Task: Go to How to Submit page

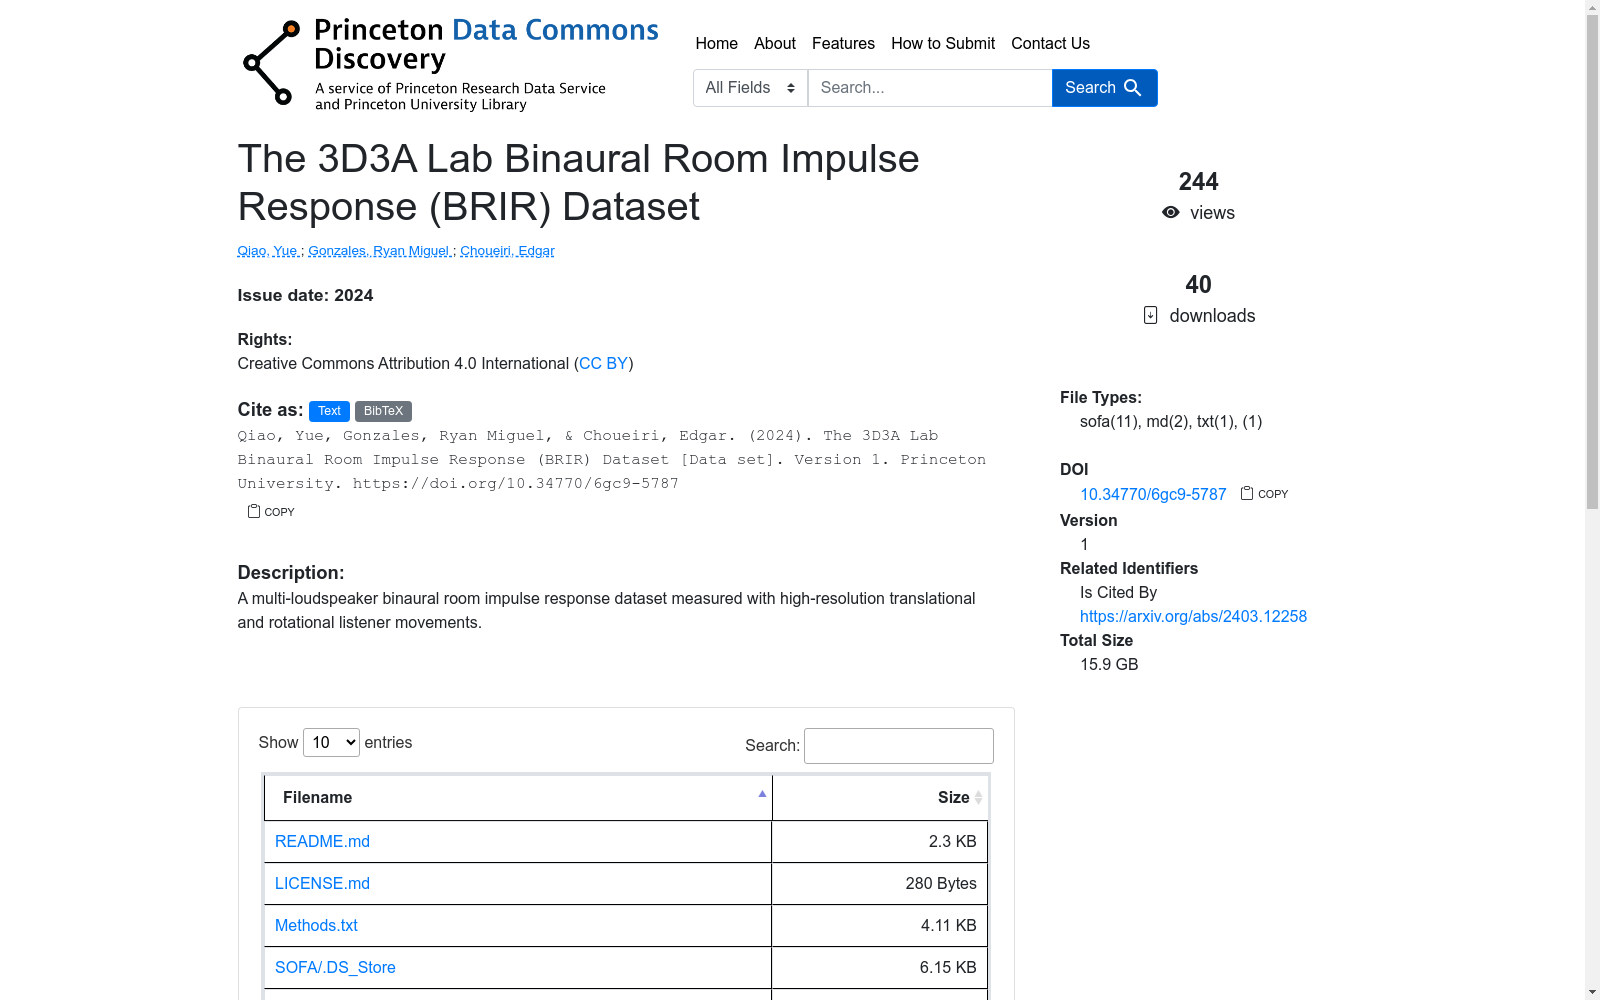Action: pos(942,43)
